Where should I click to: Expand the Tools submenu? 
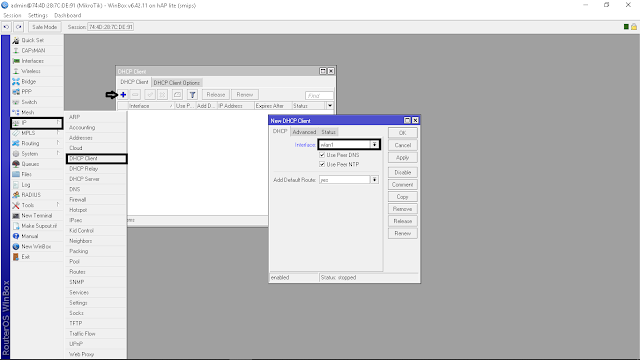point(37,205)
